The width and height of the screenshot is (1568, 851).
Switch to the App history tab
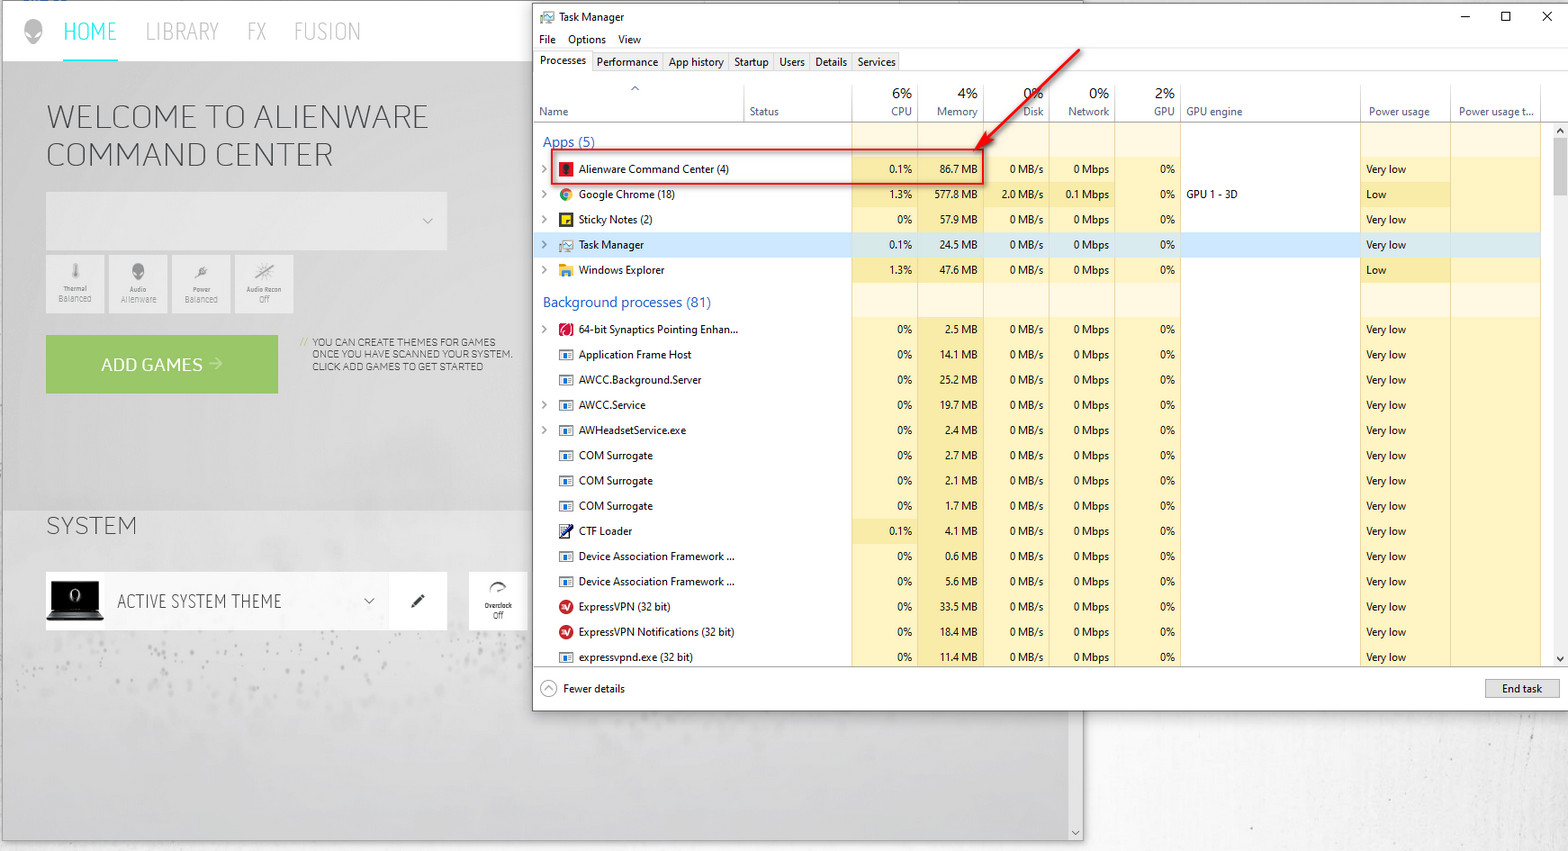[696, 62]
